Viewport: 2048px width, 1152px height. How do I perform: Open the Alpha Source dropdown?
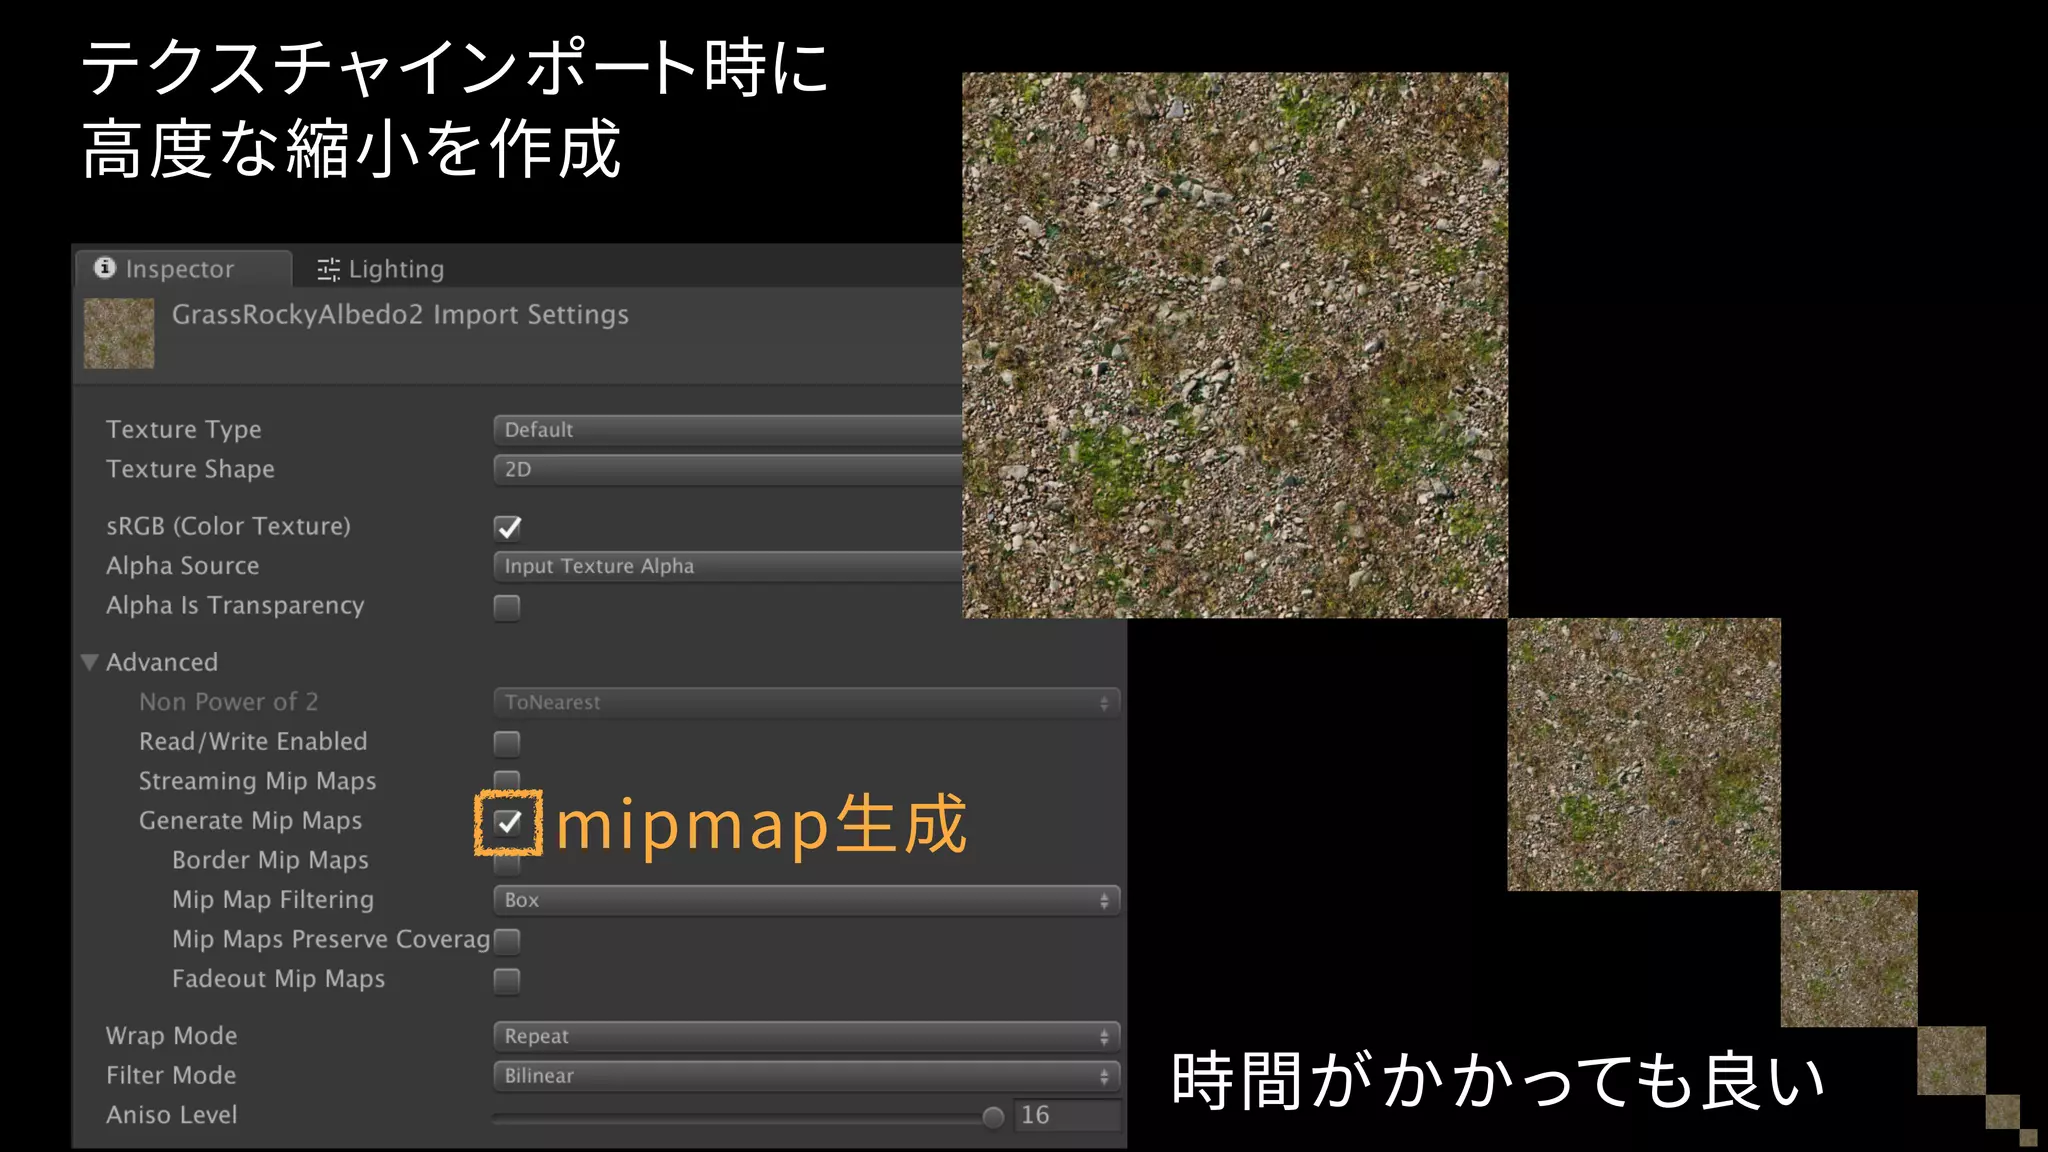point(728,567)
